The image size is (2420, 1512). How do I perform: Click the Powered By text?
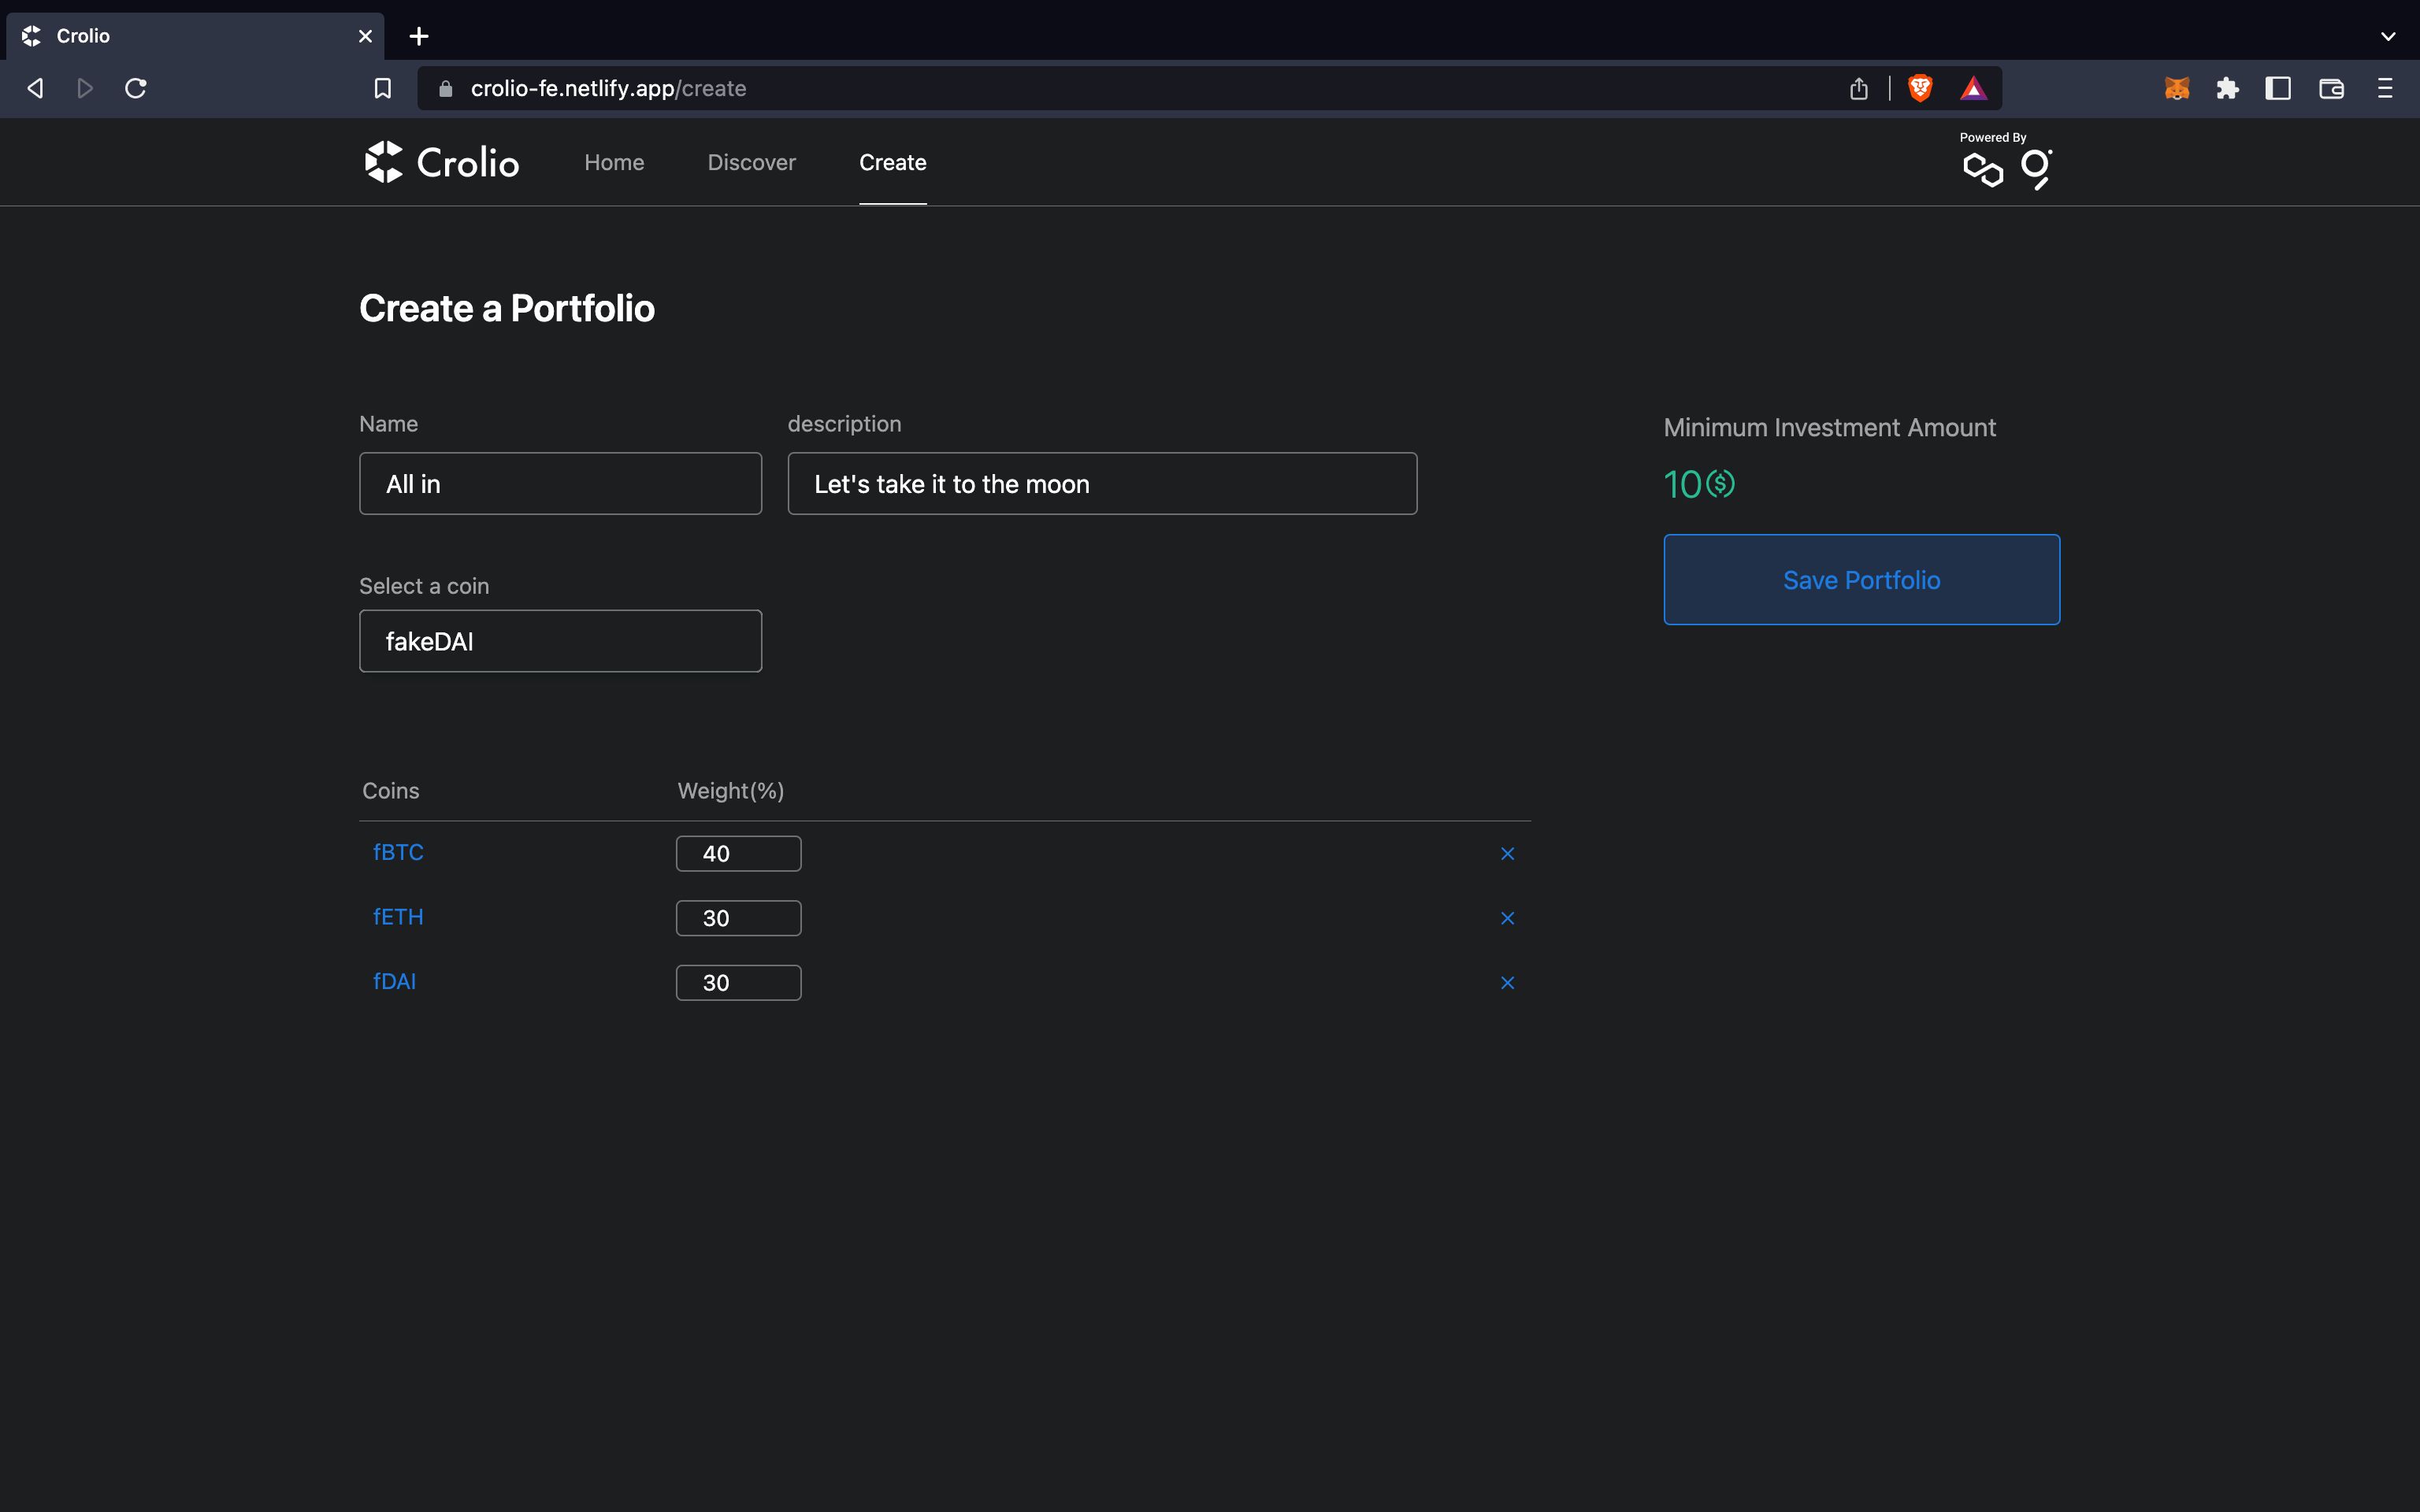1993,137
